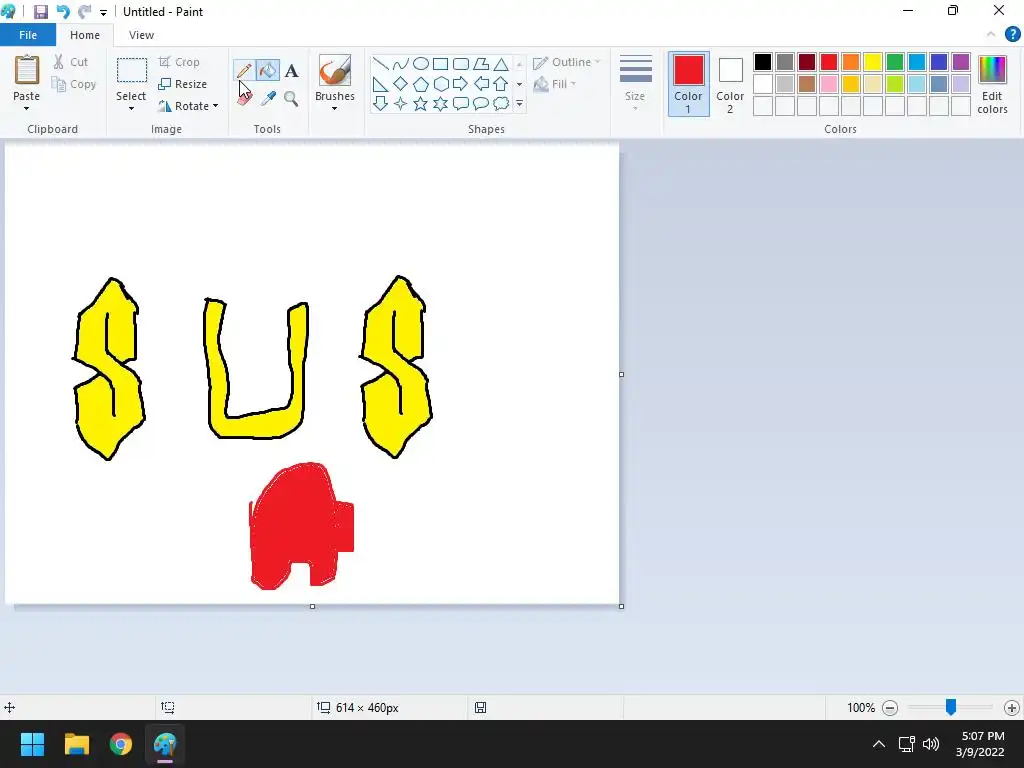Viewport: 1024px width, 768px height.
Task: Select the Text tool
Action: click(x=291, y=71)
